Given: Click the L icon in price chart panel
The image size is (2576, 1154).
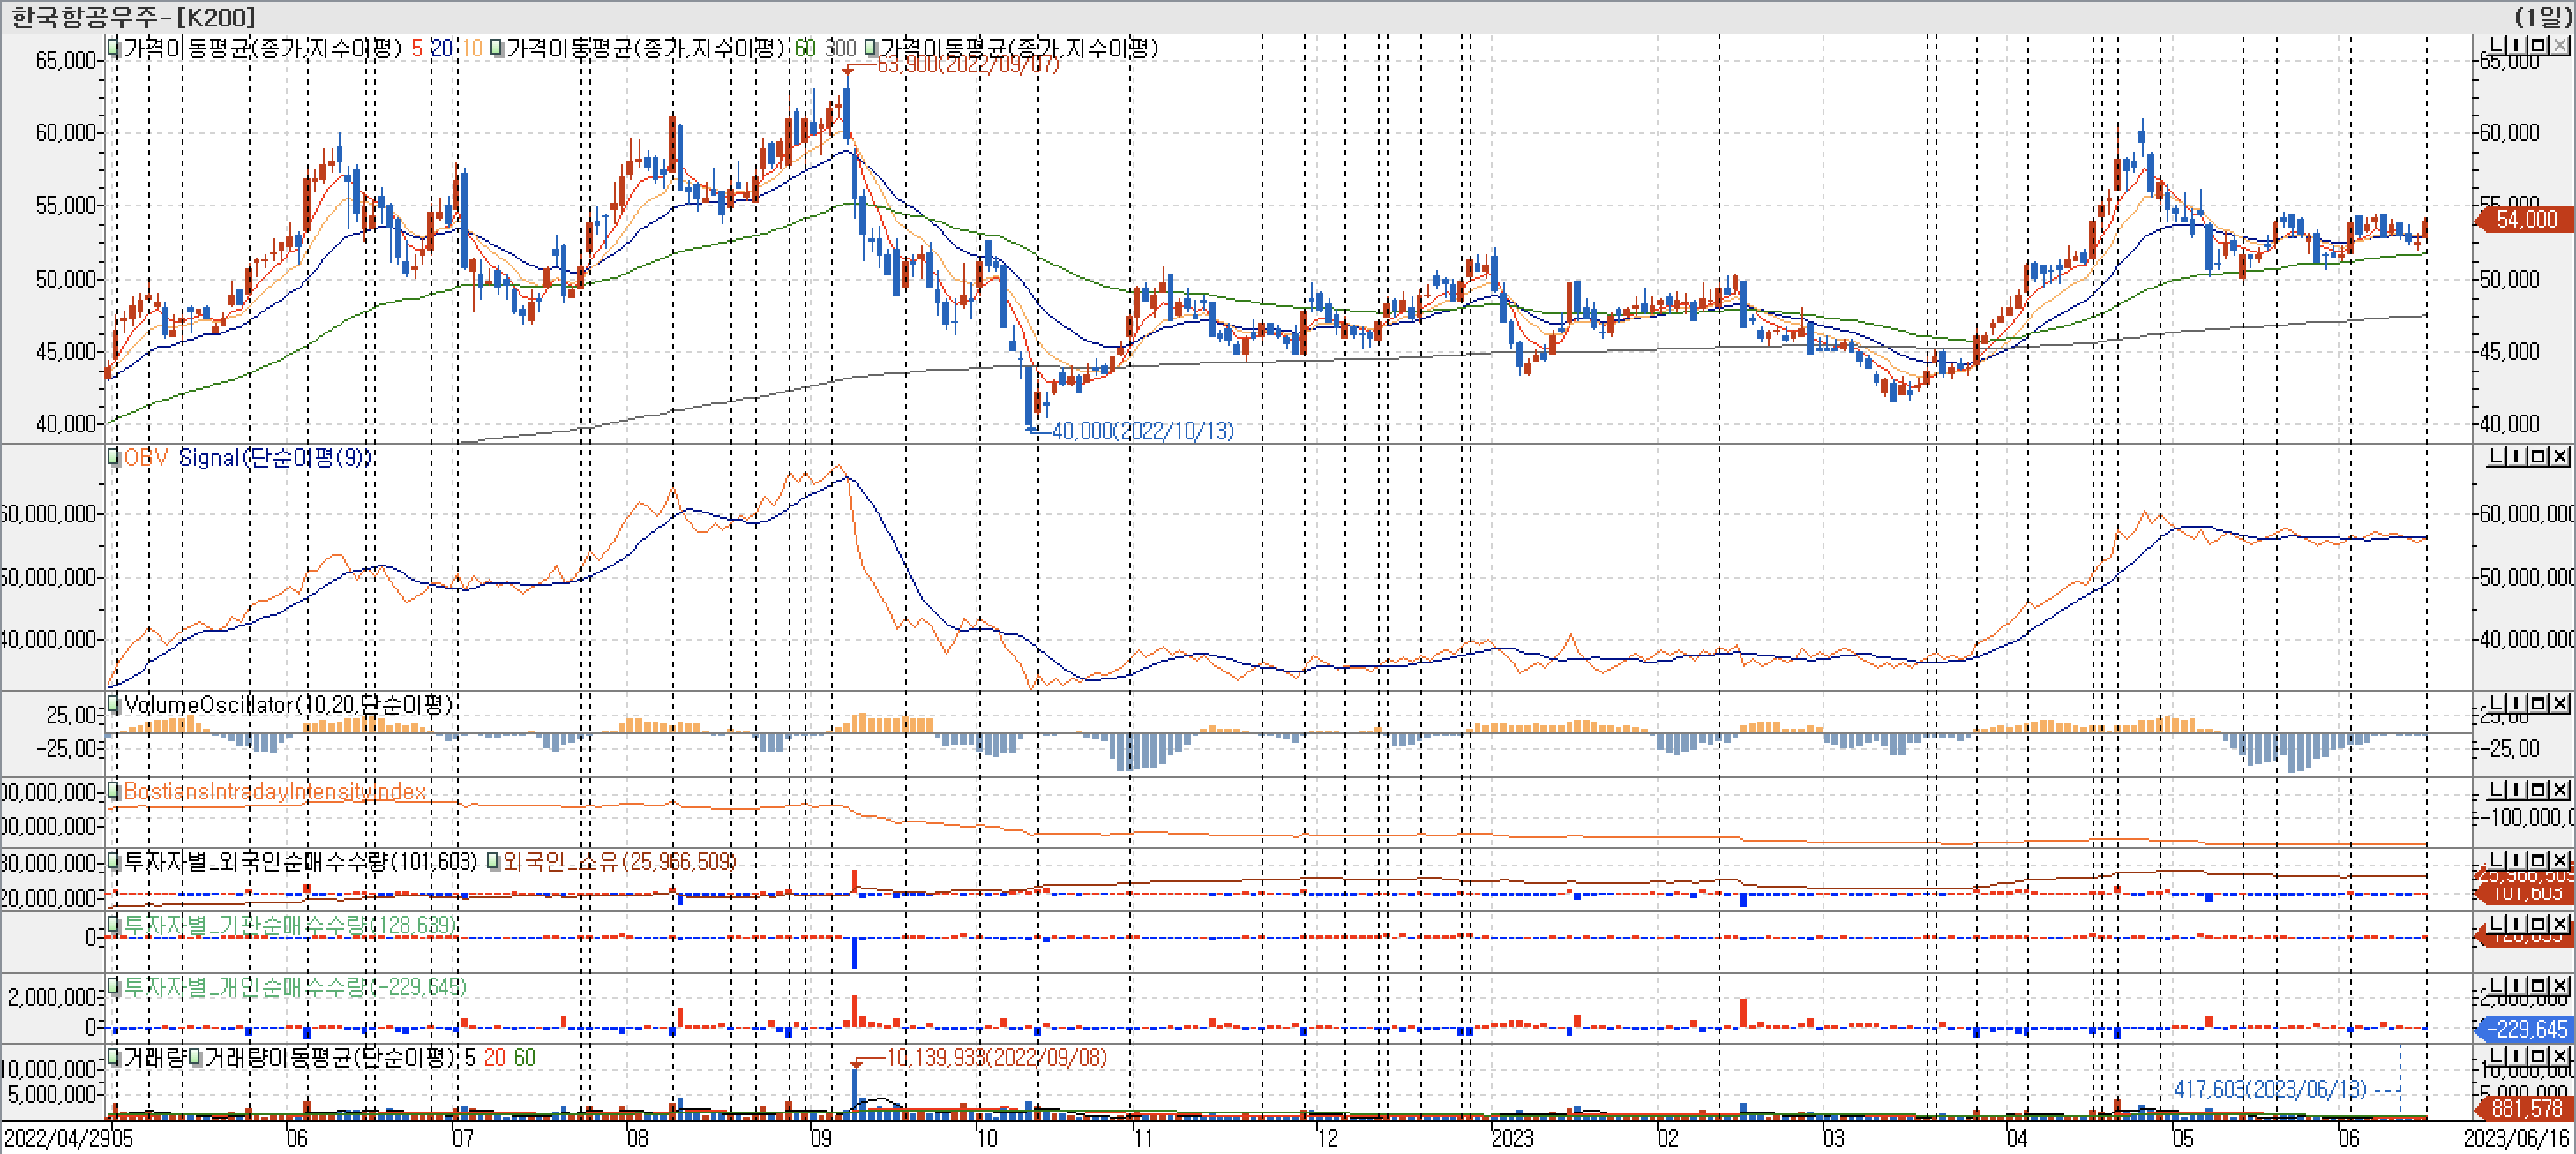Looking at the screenshot, I should pyautogui.click(x=2497, y=46).
